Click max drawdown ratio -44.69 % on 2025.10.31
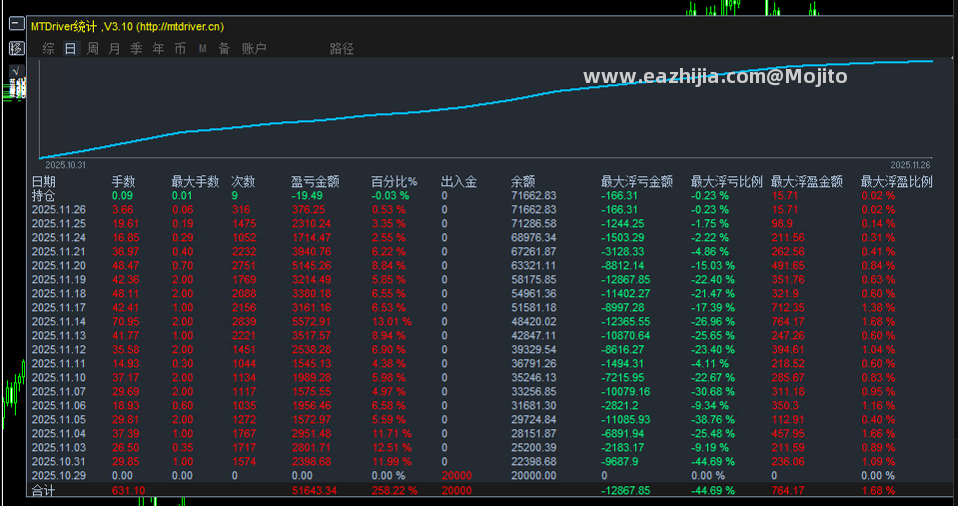 (713, 462)
